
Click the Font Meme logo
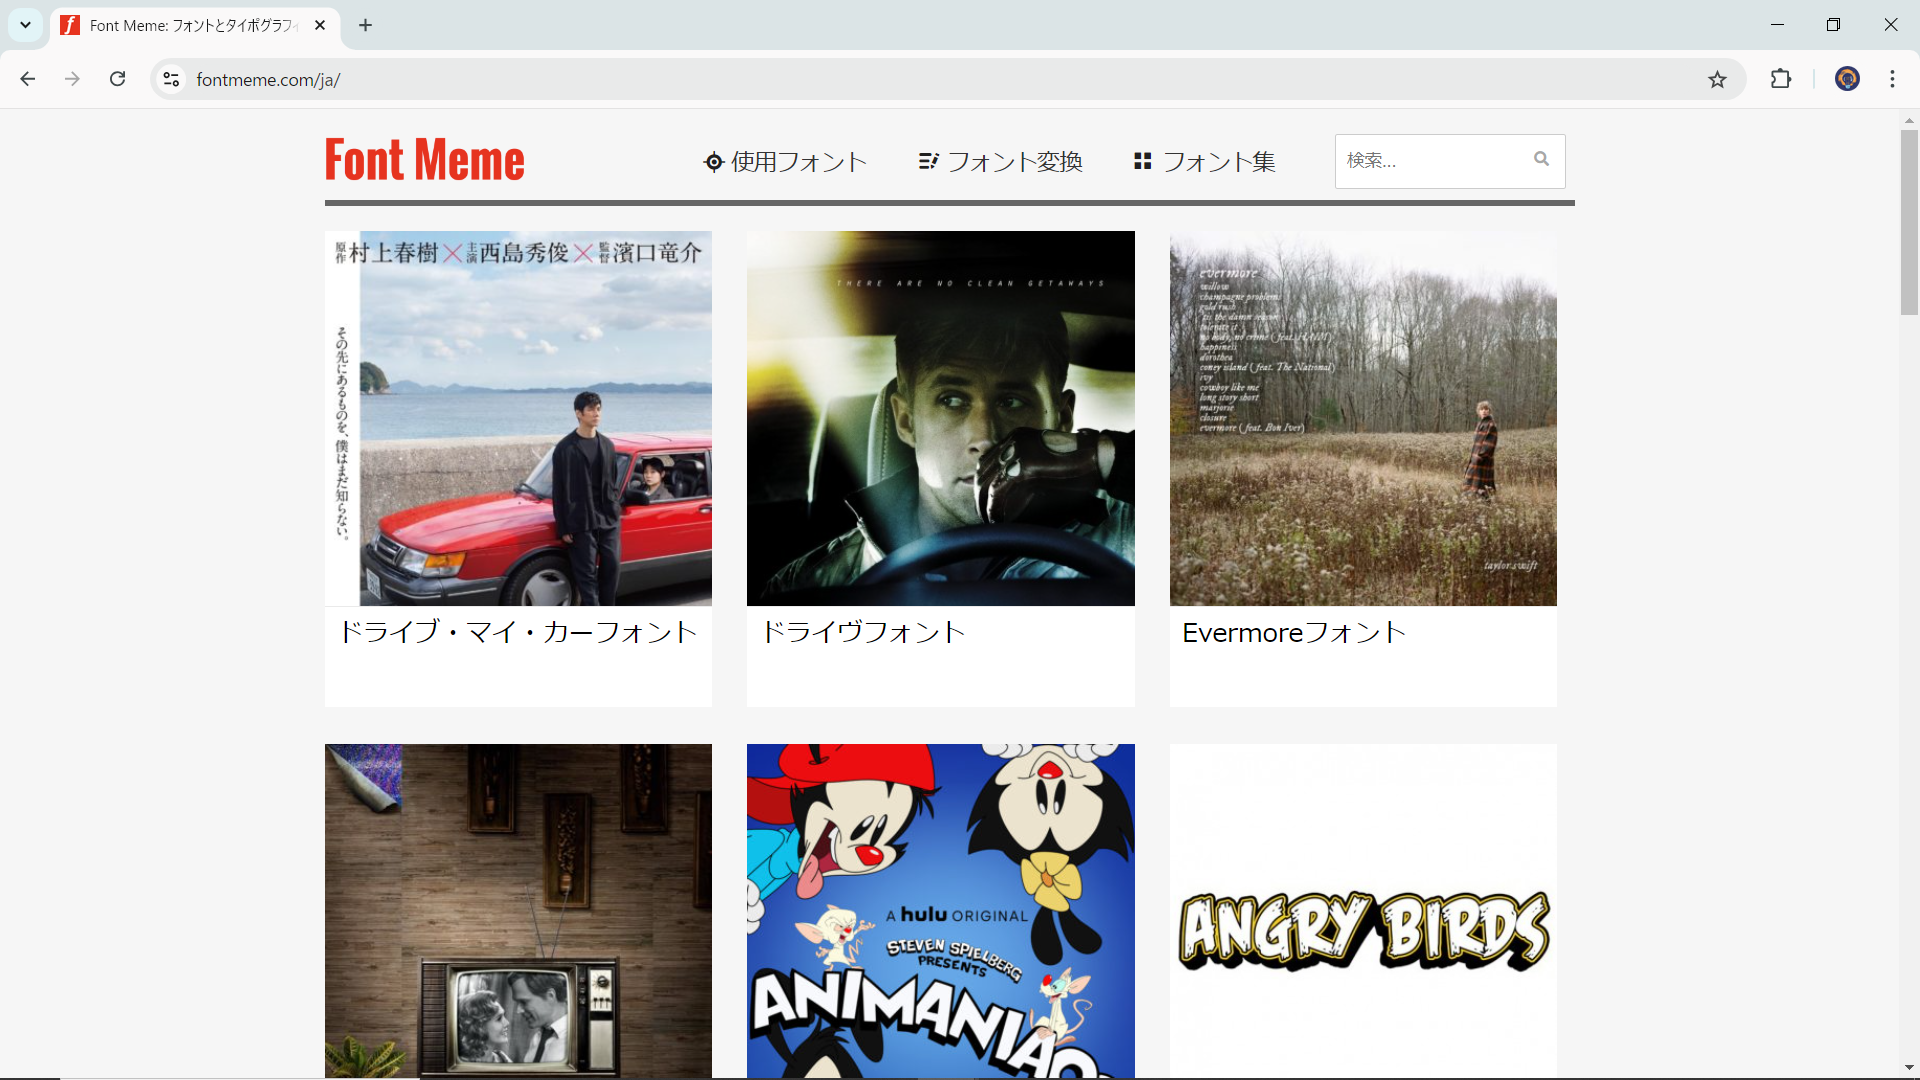click(x=424, y=160)
